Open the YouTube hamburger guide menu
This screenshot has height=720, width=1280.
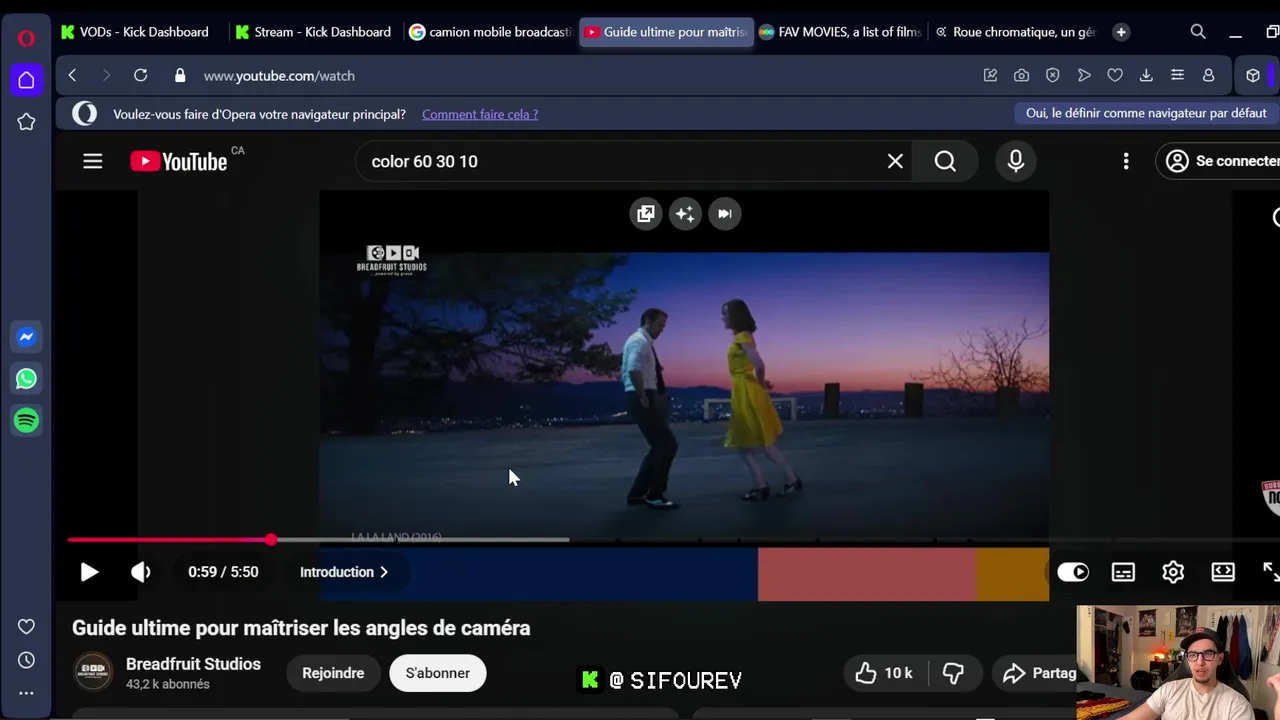pos(92,161)
